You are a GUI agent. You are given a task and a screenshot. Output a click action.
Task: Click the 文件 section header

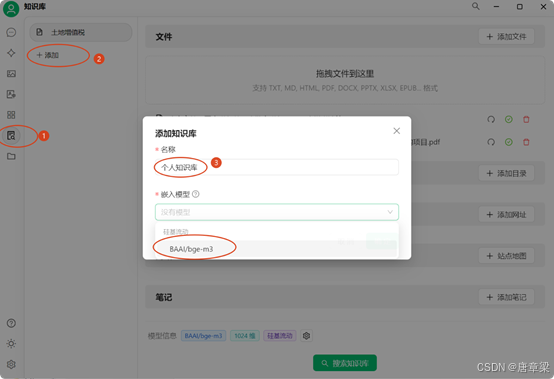pyautogui.click(x=164, y=37)
